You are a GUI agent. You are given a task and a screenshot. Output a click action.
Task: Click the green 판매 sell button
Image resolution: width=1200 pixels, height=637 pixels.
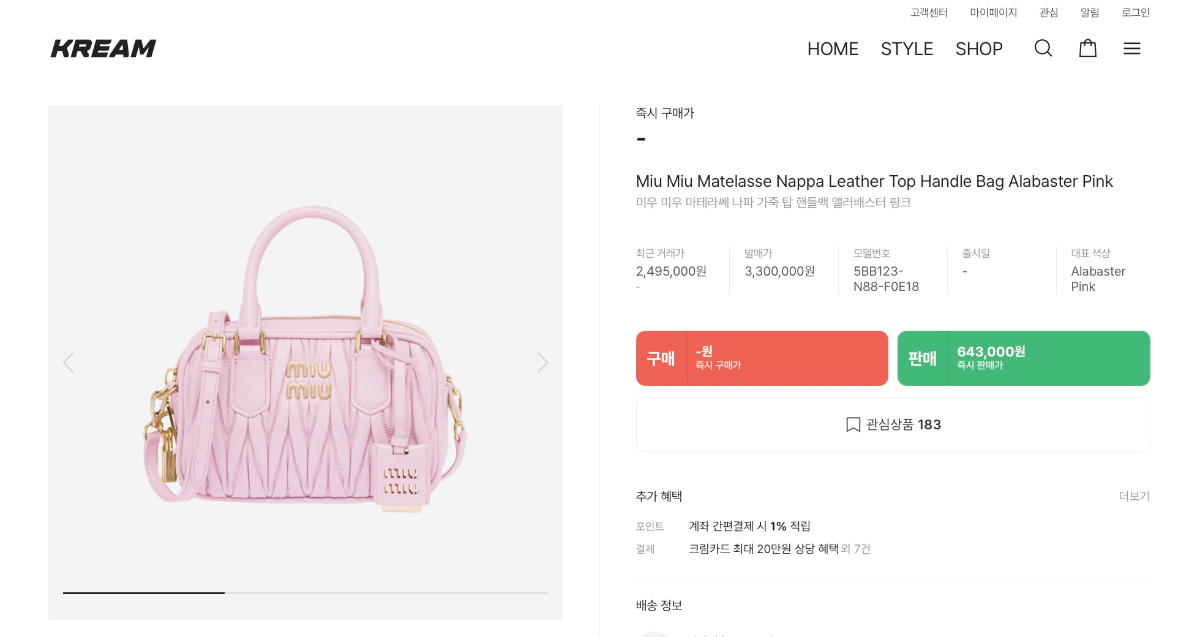[1023, 358]
